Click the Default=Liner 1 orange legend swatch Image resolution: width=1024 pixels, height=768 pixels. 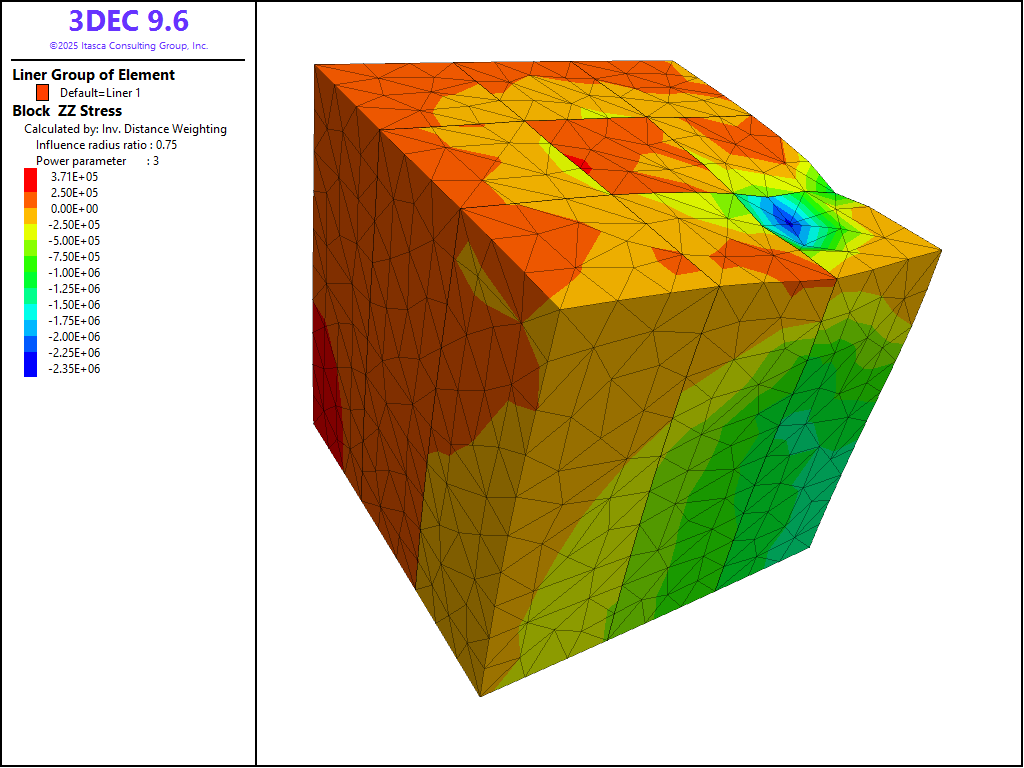[x=43, y=92]
